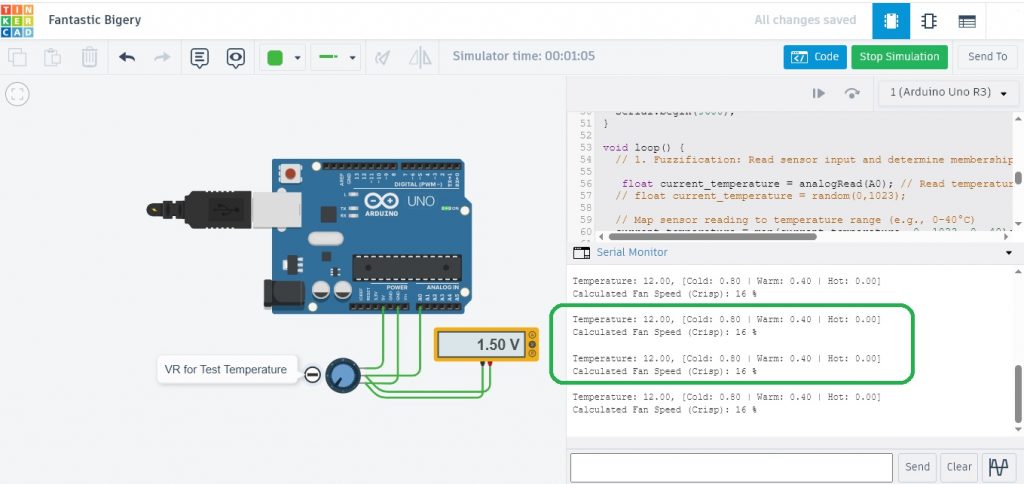Open the wire color dropdown arrow
Viewport: 1024px width, 484px height.
point(298,57)
